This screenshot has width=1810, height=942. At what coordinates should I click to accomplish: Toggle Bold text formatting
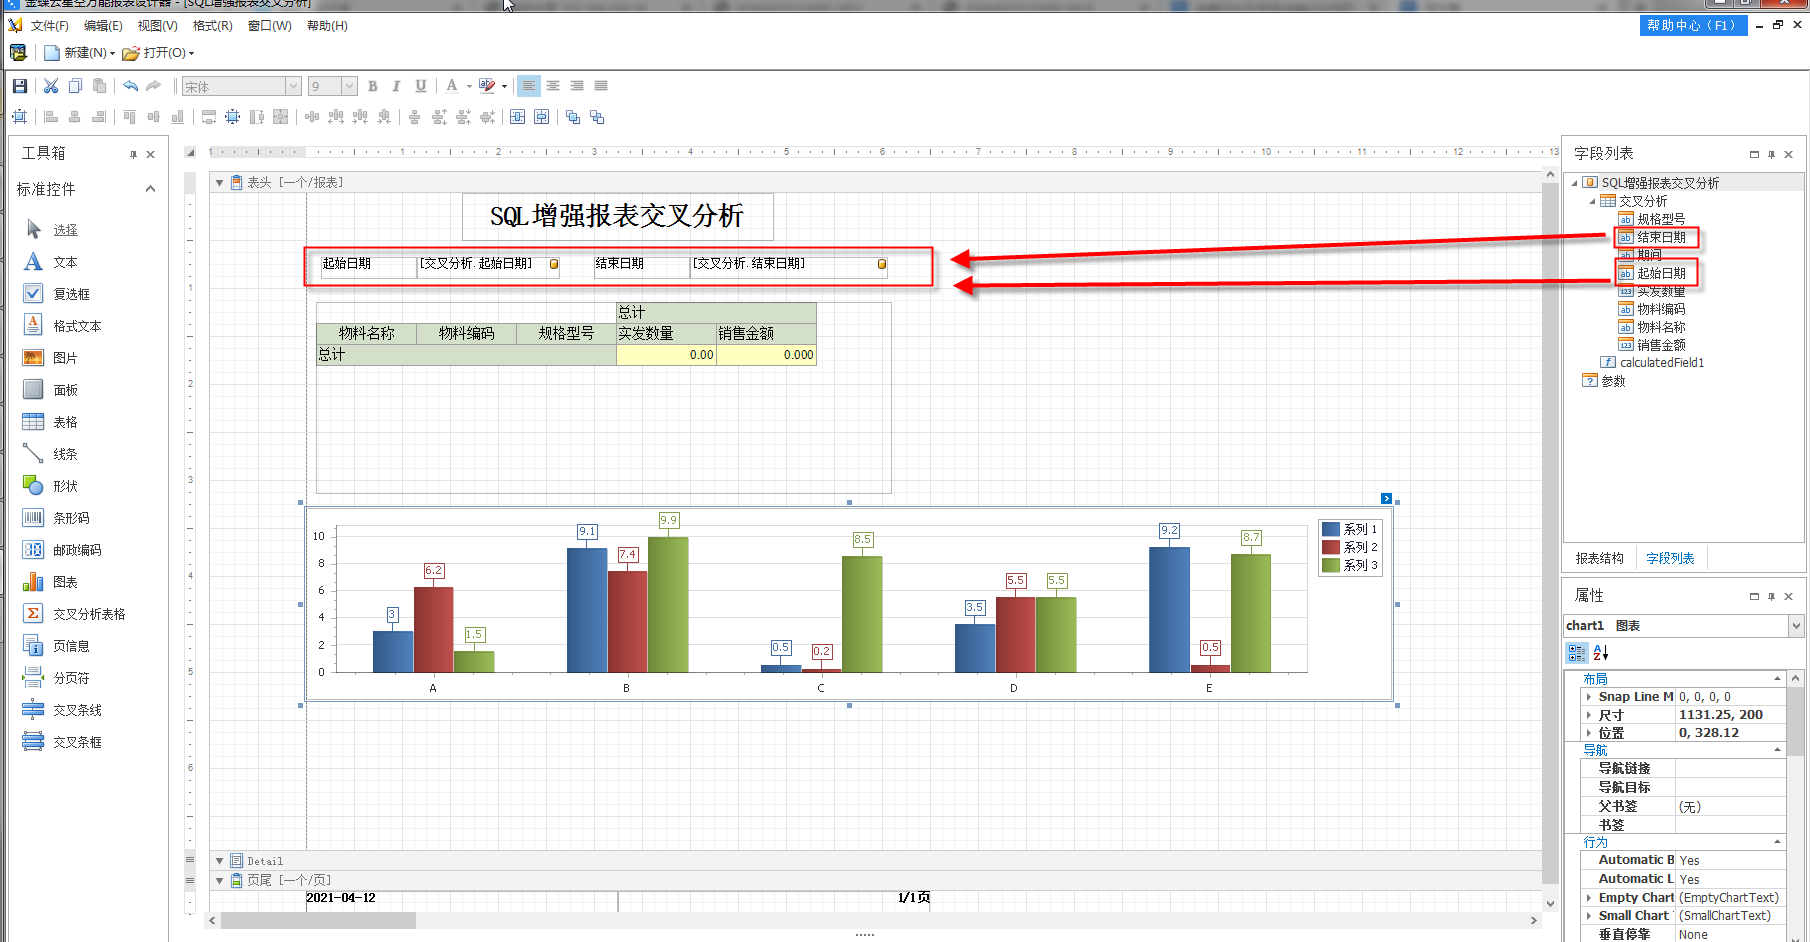373,86
